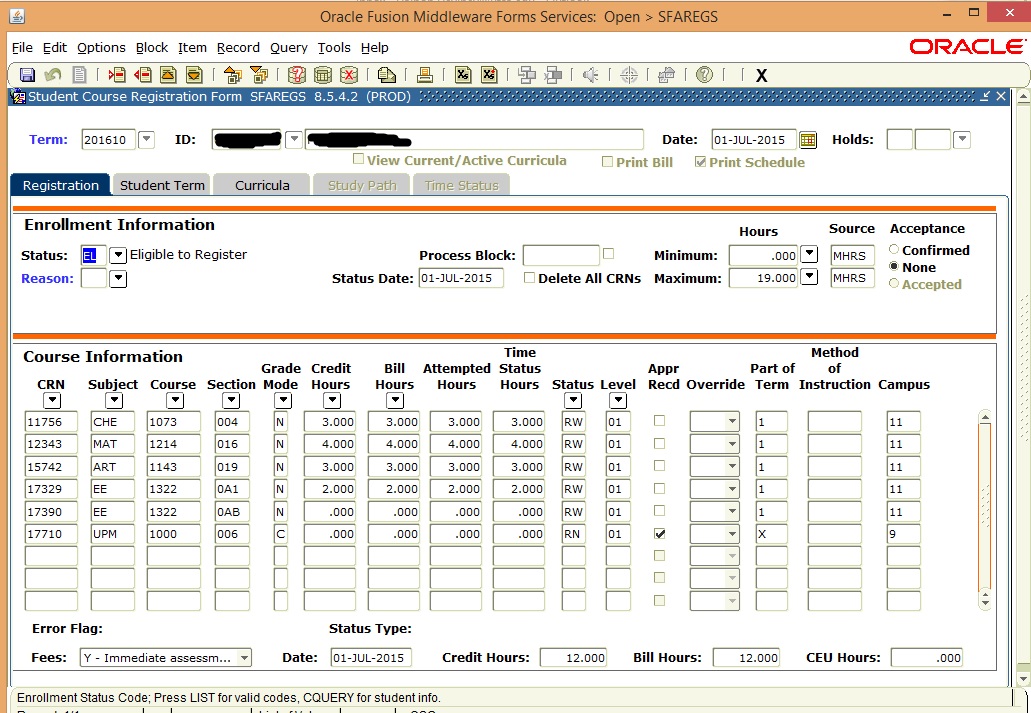This screenshot has width=1031, height=713.
Task: Toggle Appr Recd checkbox for CRN 17710
Action: point(659,534)
